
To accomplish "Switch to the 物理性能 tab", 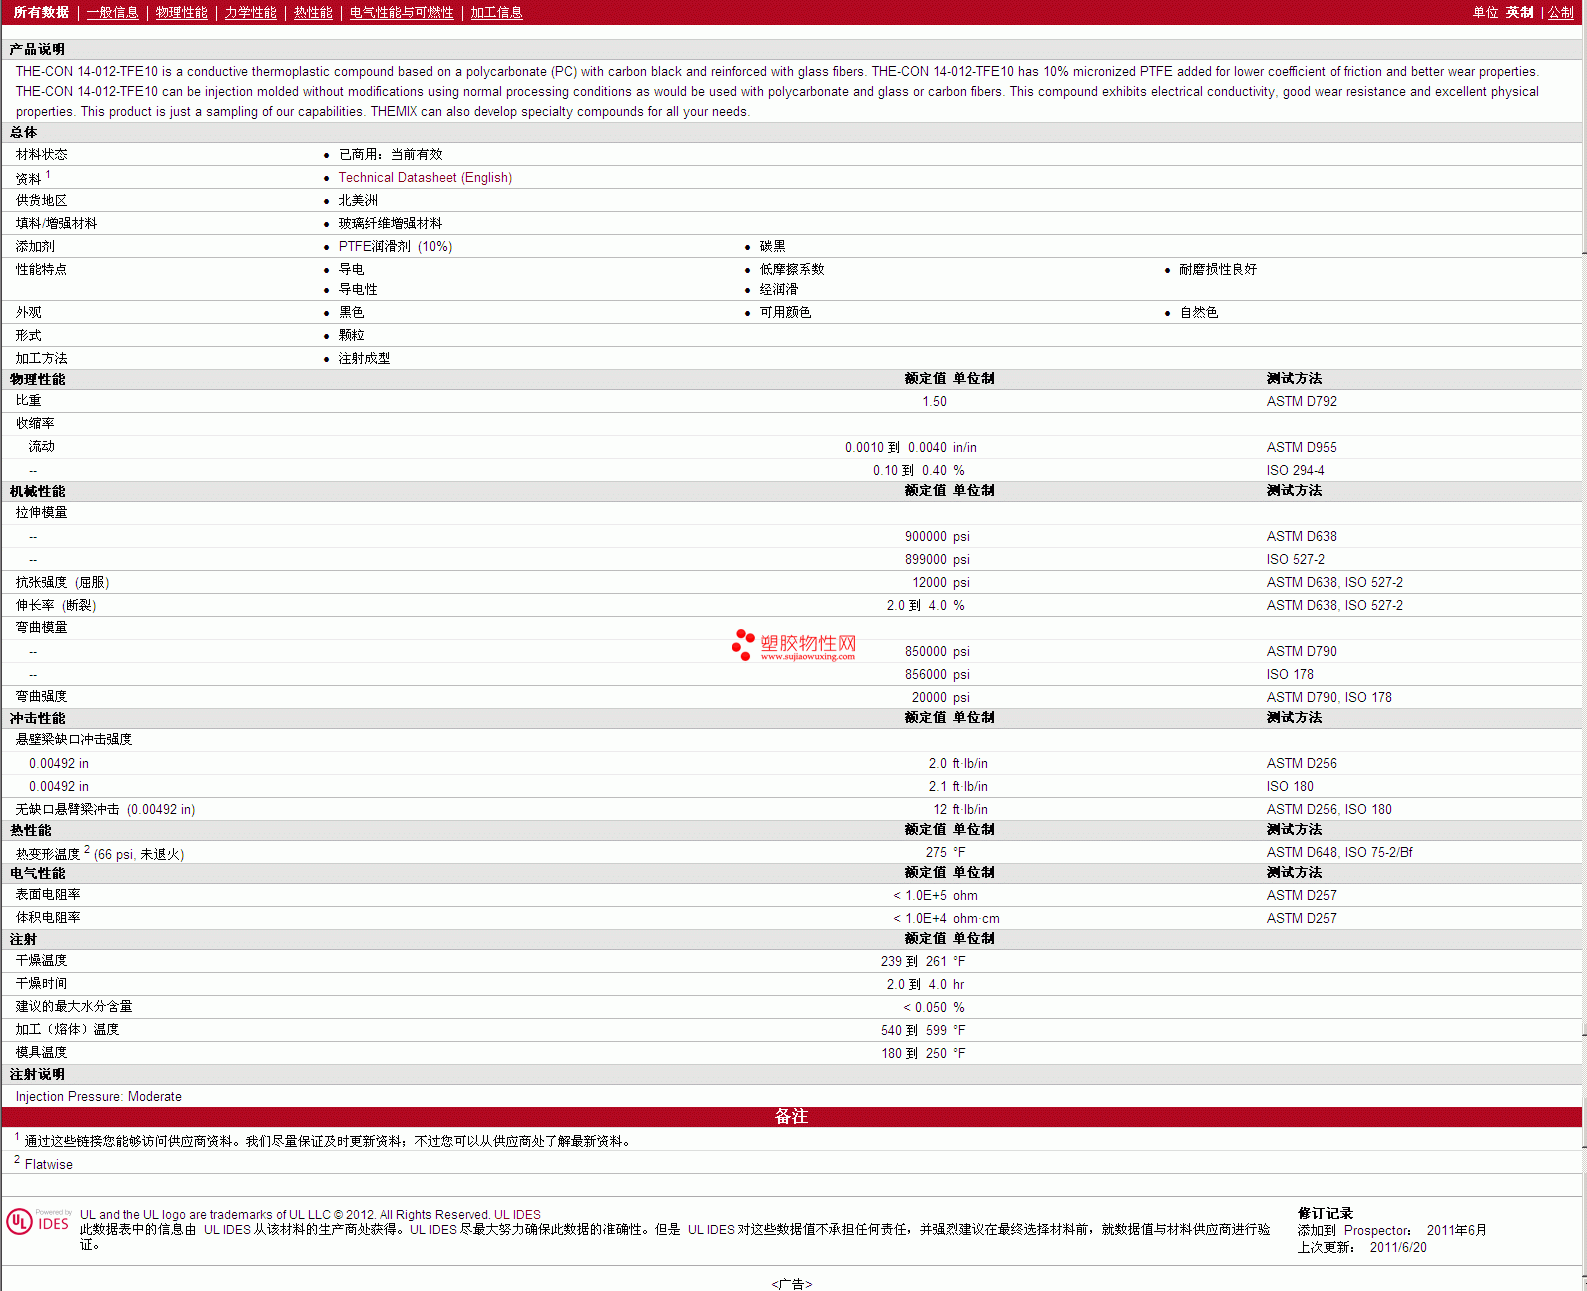I will click(x=181, y=12).
